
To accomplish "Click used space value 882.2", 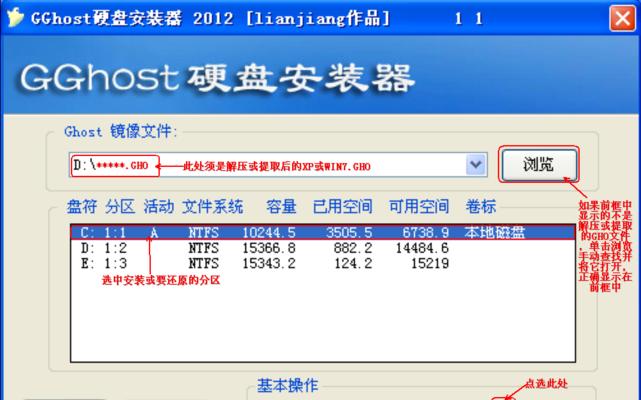I will click(x=353, y=248).
